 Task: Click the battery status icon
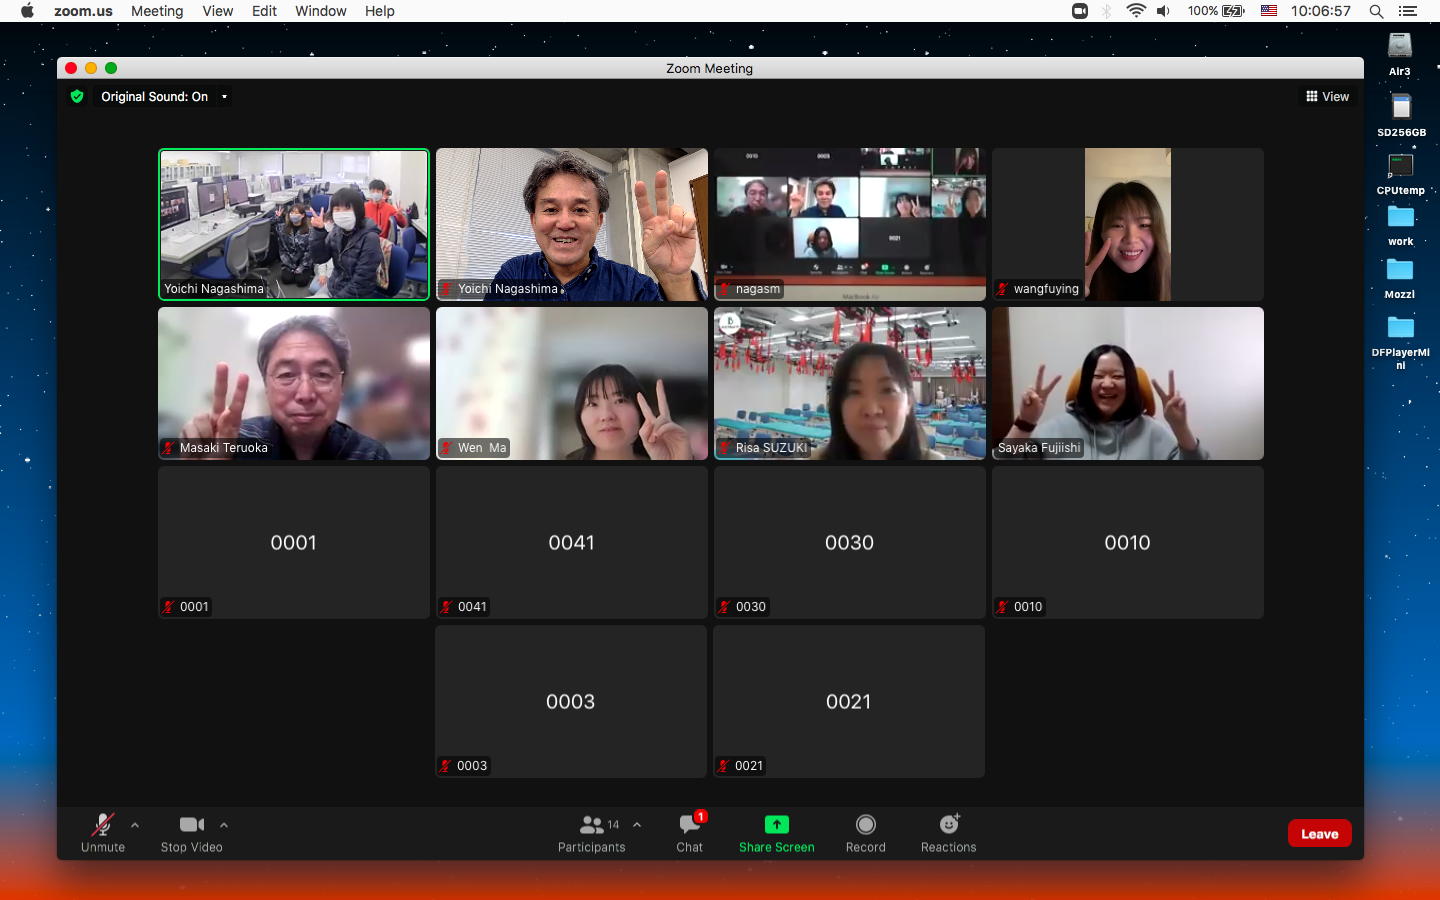(1233, 11)
